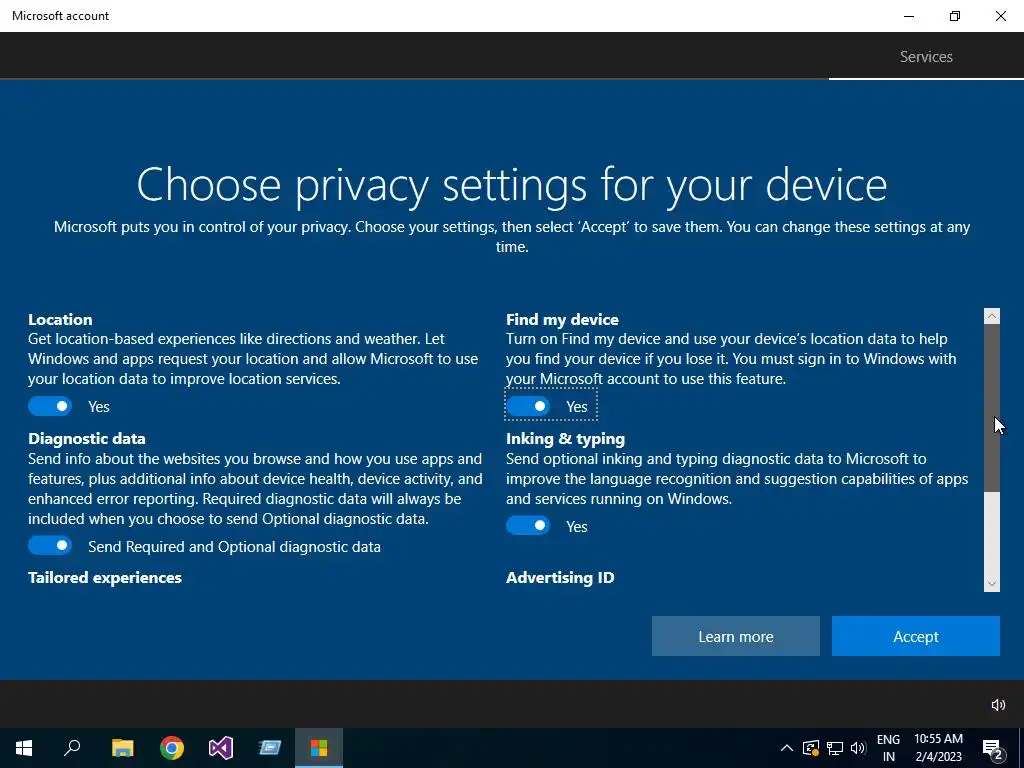This screenshot has width=1024, height=768.
Task: Click the network icon in tray
Action: pyautogui.click(x=835, y=748)
